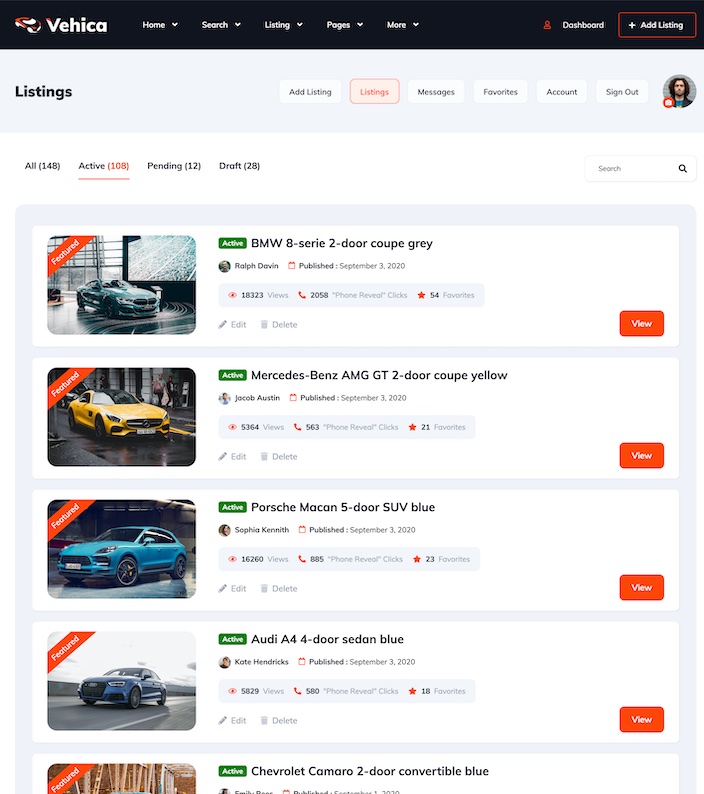
Task: Click the pencil icon for Mercedes-Benz listing
Action: coord(222,457)
